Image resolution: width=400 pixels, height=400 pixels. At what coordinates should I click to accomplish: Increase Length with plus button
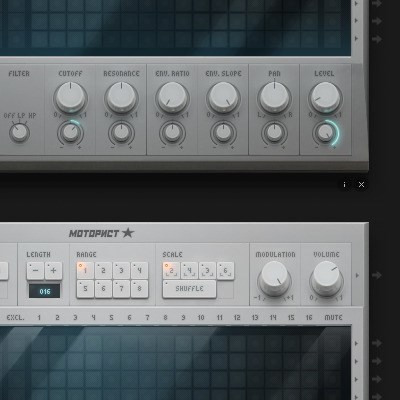coord(53,271)
